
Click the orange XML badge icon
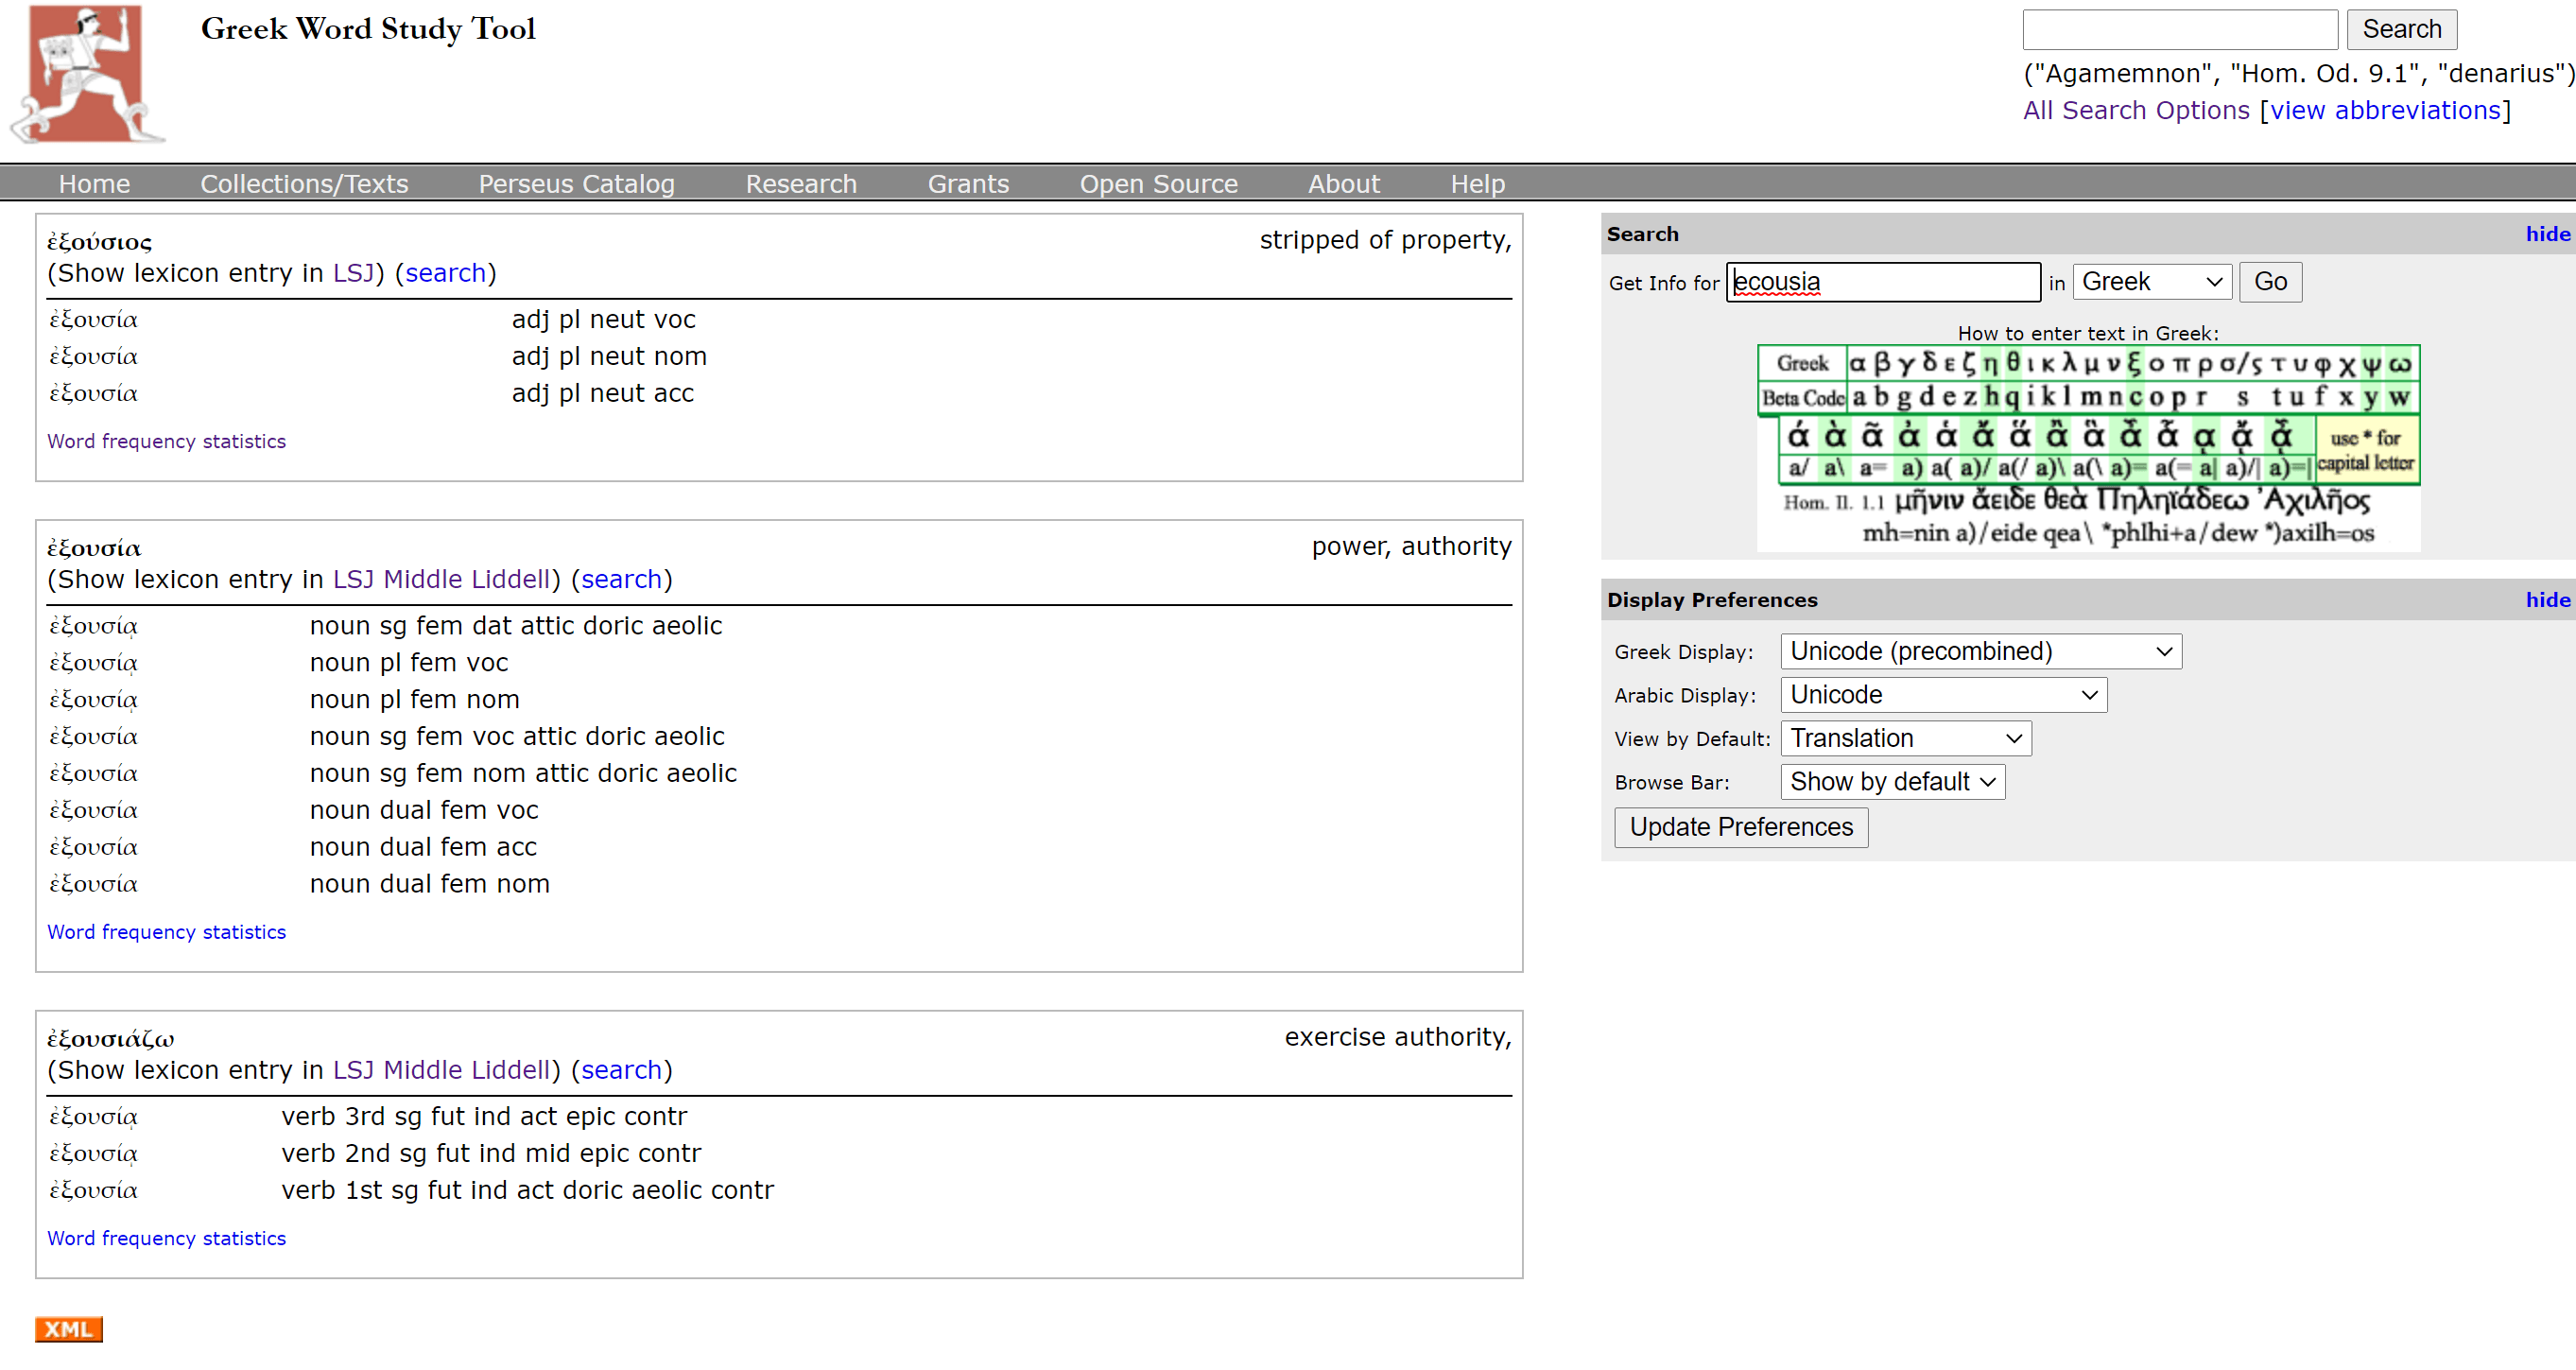coord(68,1328)
